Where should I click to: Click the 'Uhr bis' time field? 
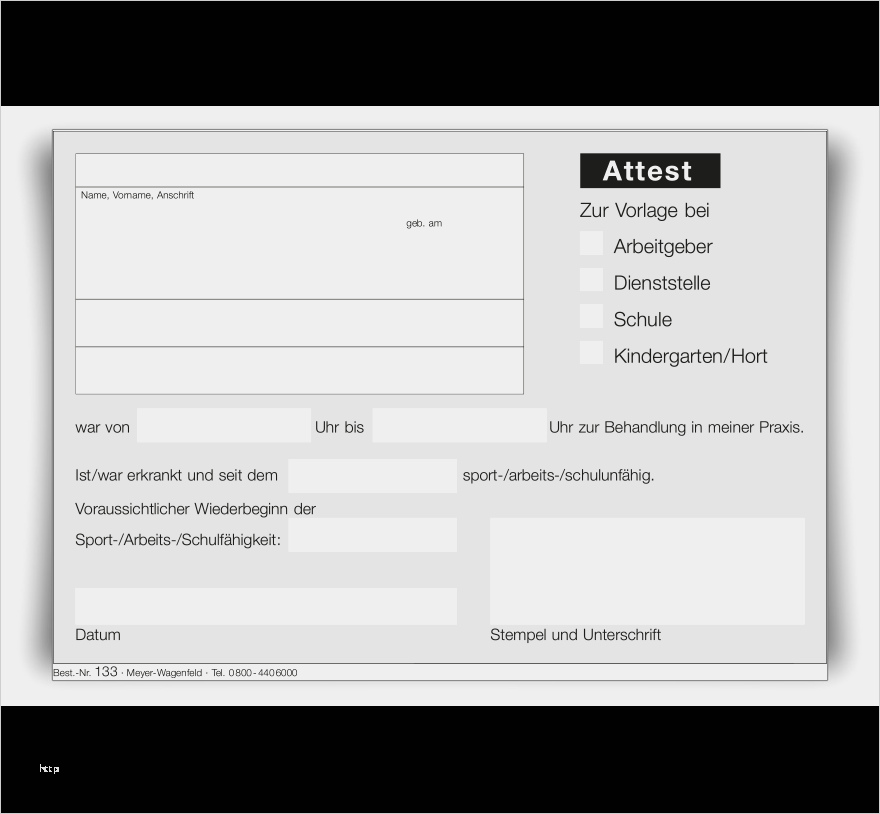[x=460, y=426]
